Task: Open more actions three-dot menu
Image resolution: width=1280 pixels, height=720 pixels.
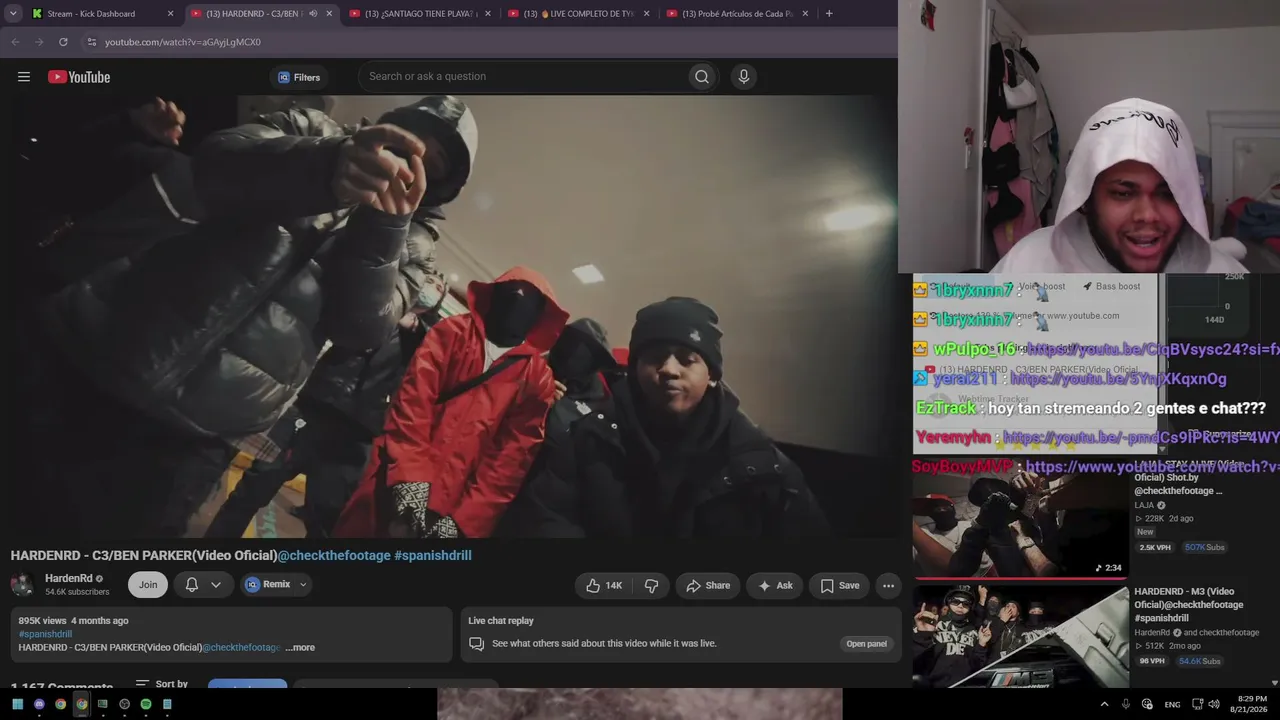Action: (888, 586)
